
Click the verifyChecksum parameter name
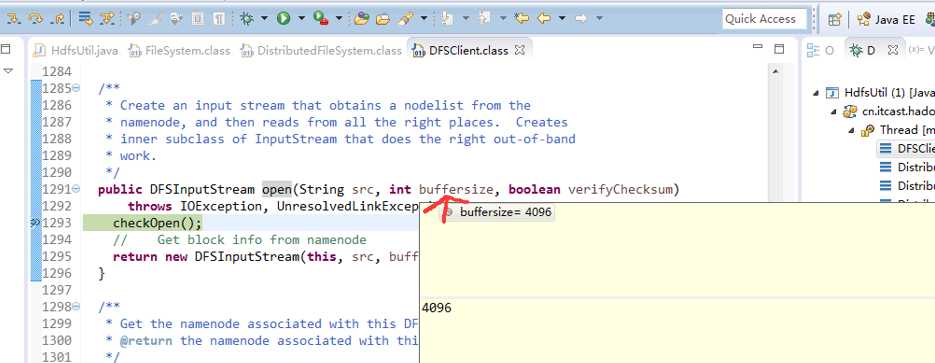[x=620, y=190]
